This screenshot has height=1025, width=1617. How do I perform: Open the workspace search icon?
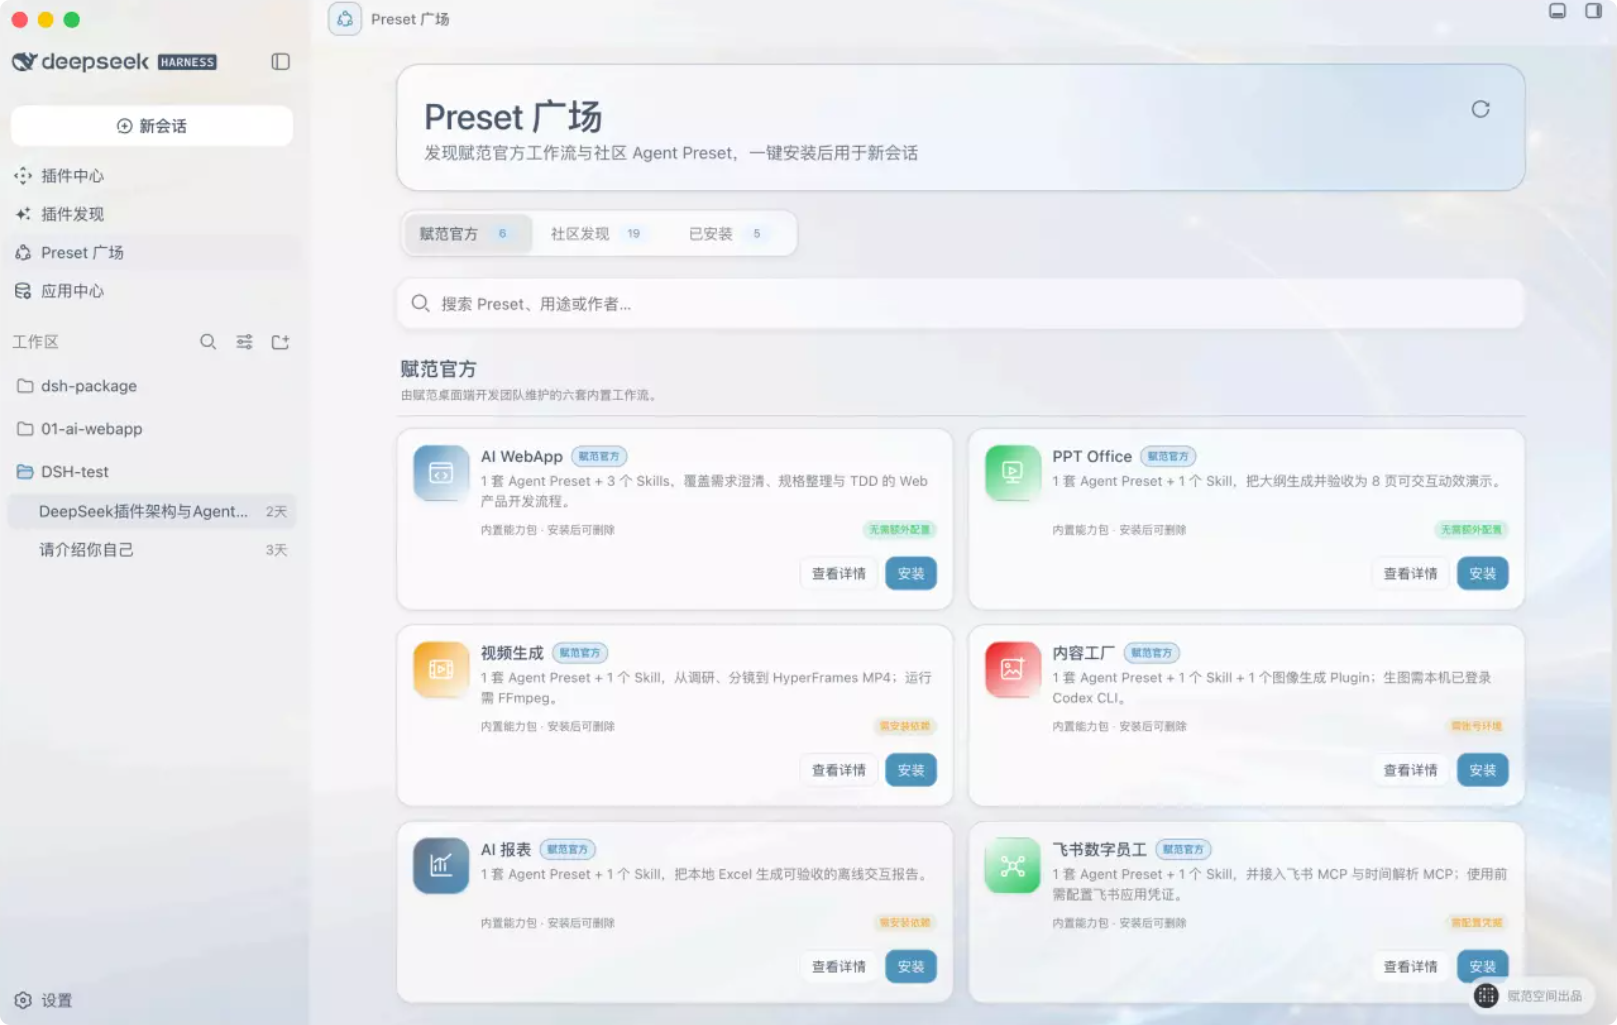tap(208, 342)
